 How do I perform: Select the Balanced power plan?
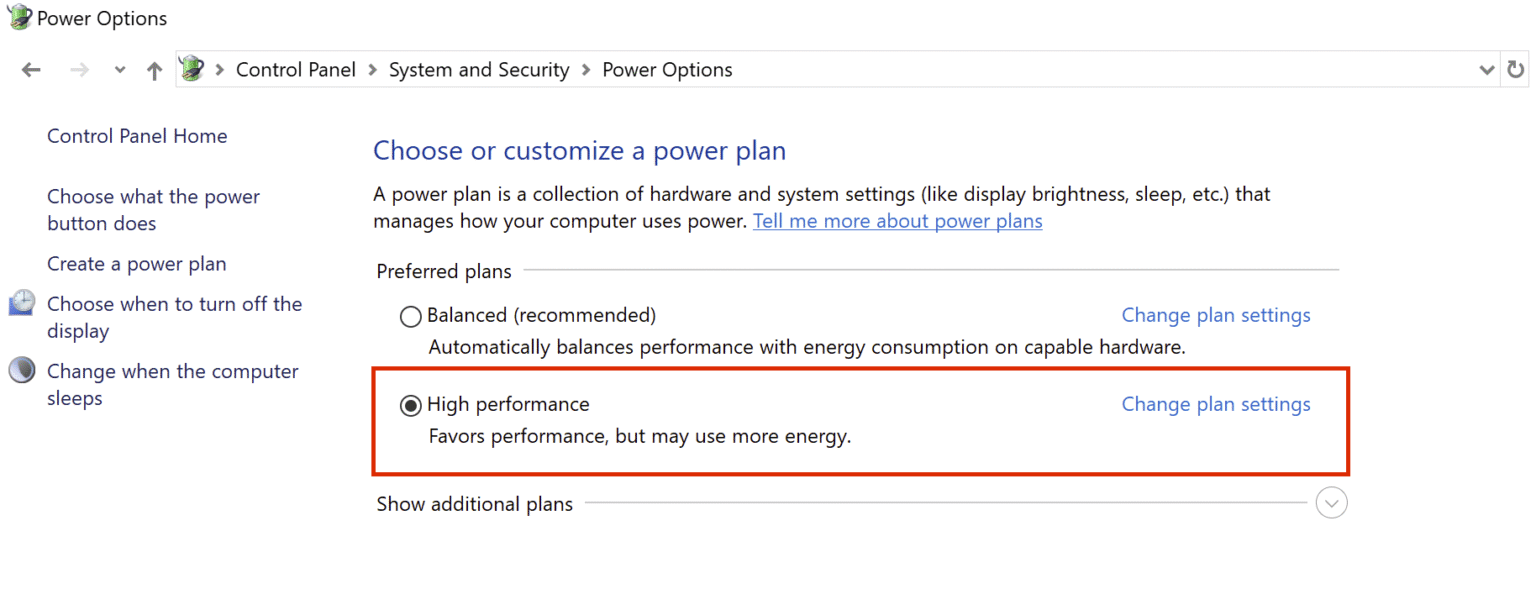[x=410, y=315]
